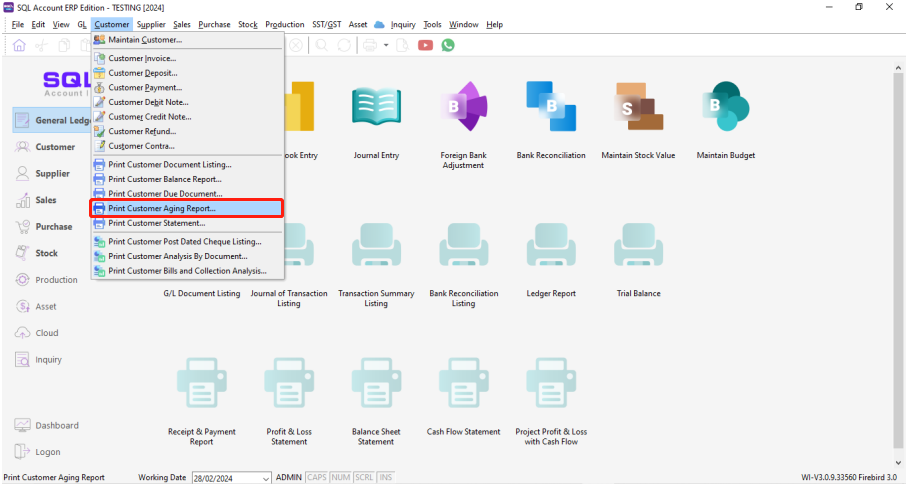This screenshot has width=906, height=484.
Task: Open the Foreign Bank Adjustment icon
Action: coord(462,108)
